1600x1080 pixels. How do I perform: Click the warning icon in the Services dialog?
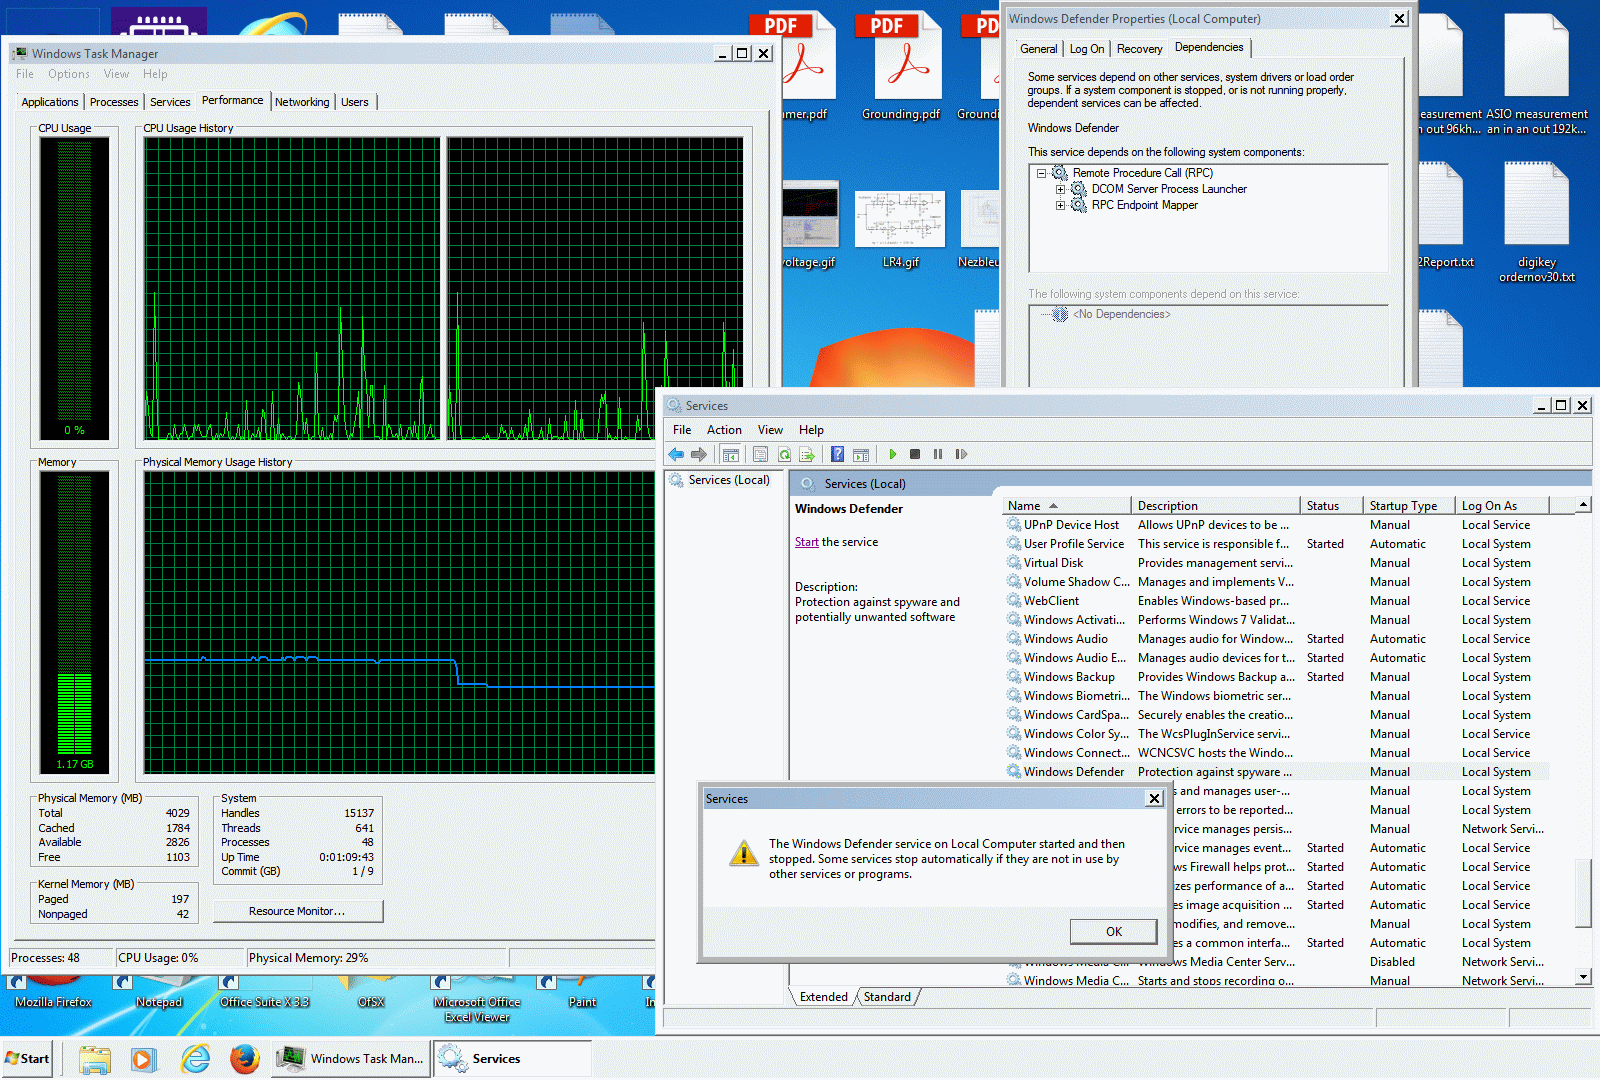[743, 854]
